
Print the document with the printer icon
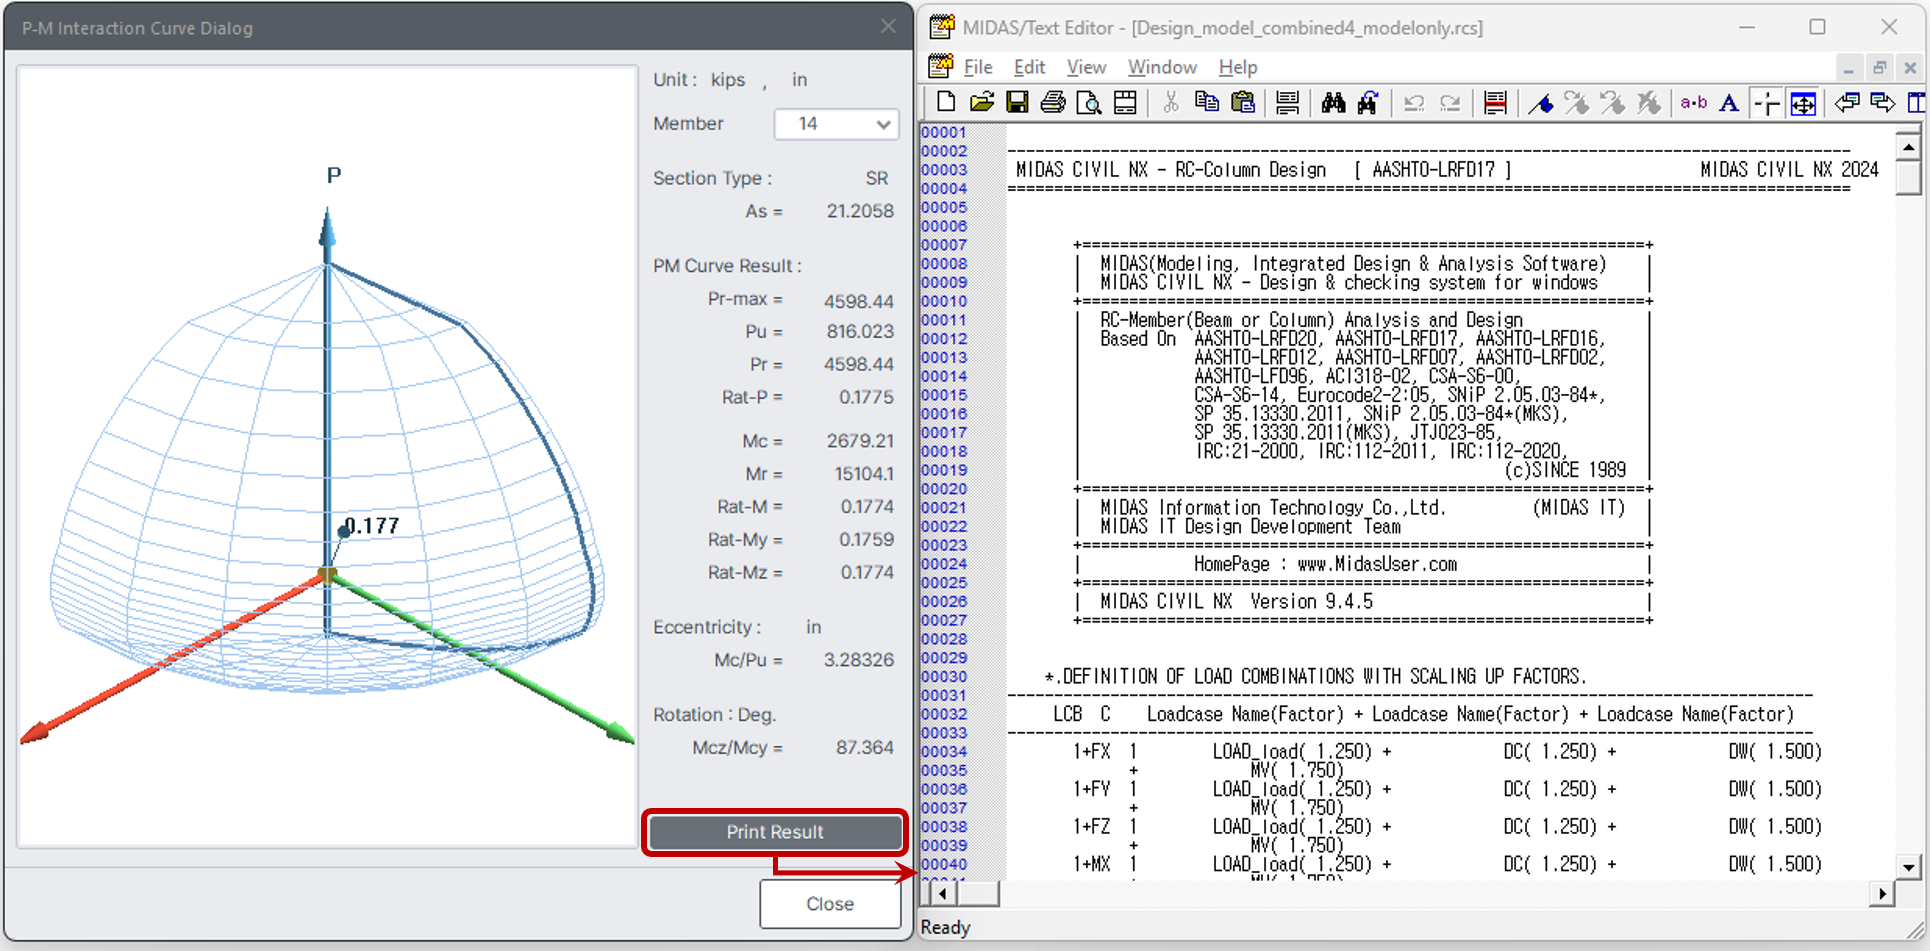(x=1053, y=102)
